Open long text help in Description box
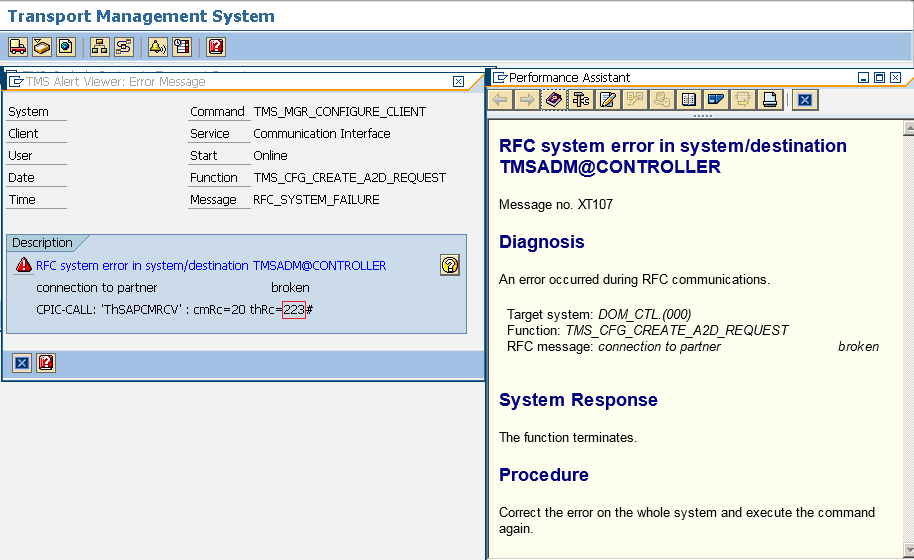 click(449, 265)
